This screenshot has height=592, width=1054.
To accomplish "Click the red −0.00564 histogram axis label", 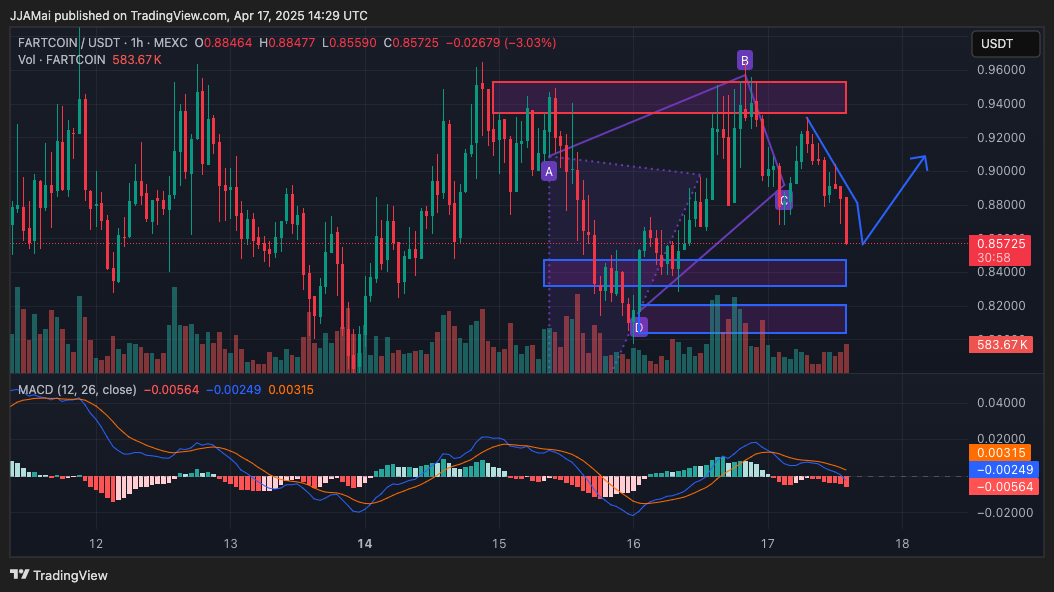I will pos(1004,487).
